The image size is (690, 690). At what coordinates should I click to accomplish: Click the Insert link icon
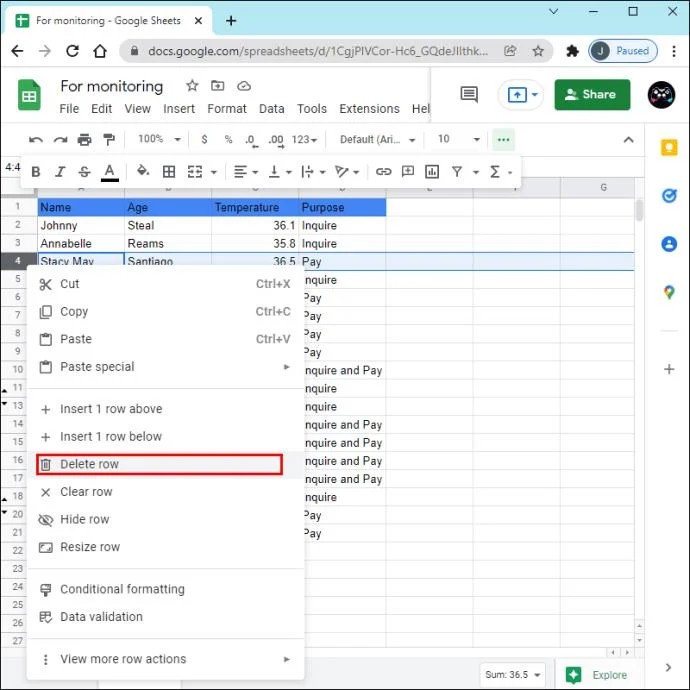383,172
